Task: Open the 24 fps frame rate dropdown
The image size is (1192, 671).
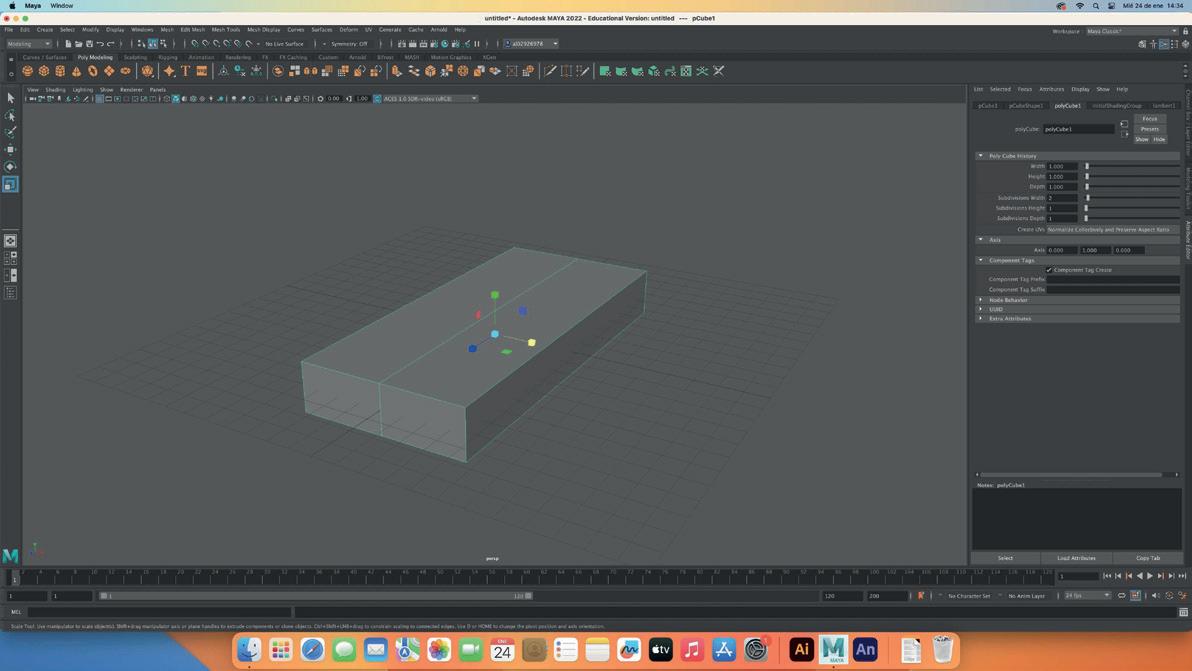Action: click(x=1087, y=596)
